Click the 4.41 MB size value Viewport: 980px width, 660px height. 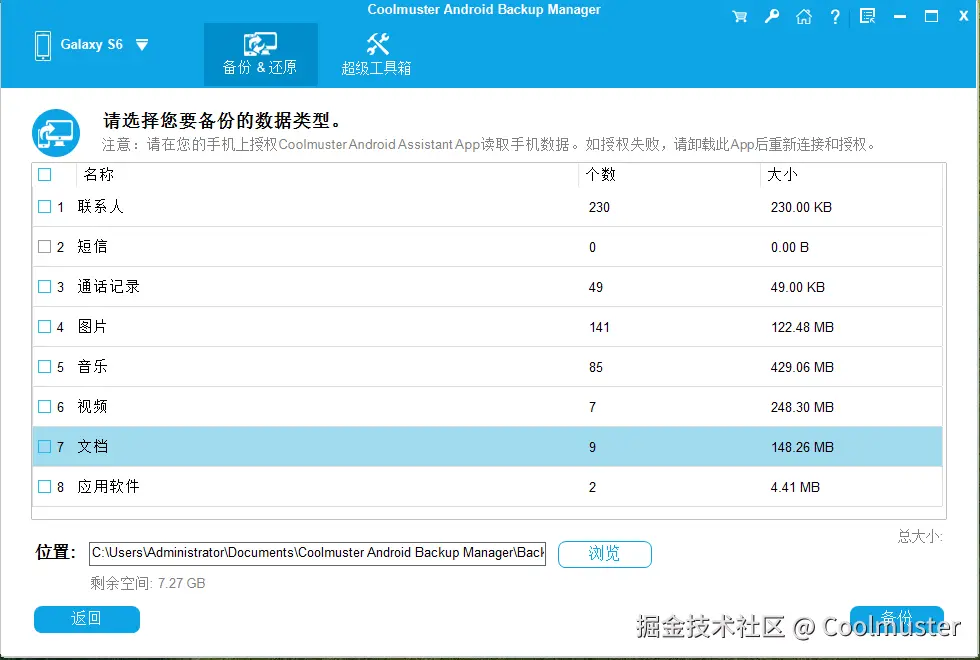click(x=795, y=488)
